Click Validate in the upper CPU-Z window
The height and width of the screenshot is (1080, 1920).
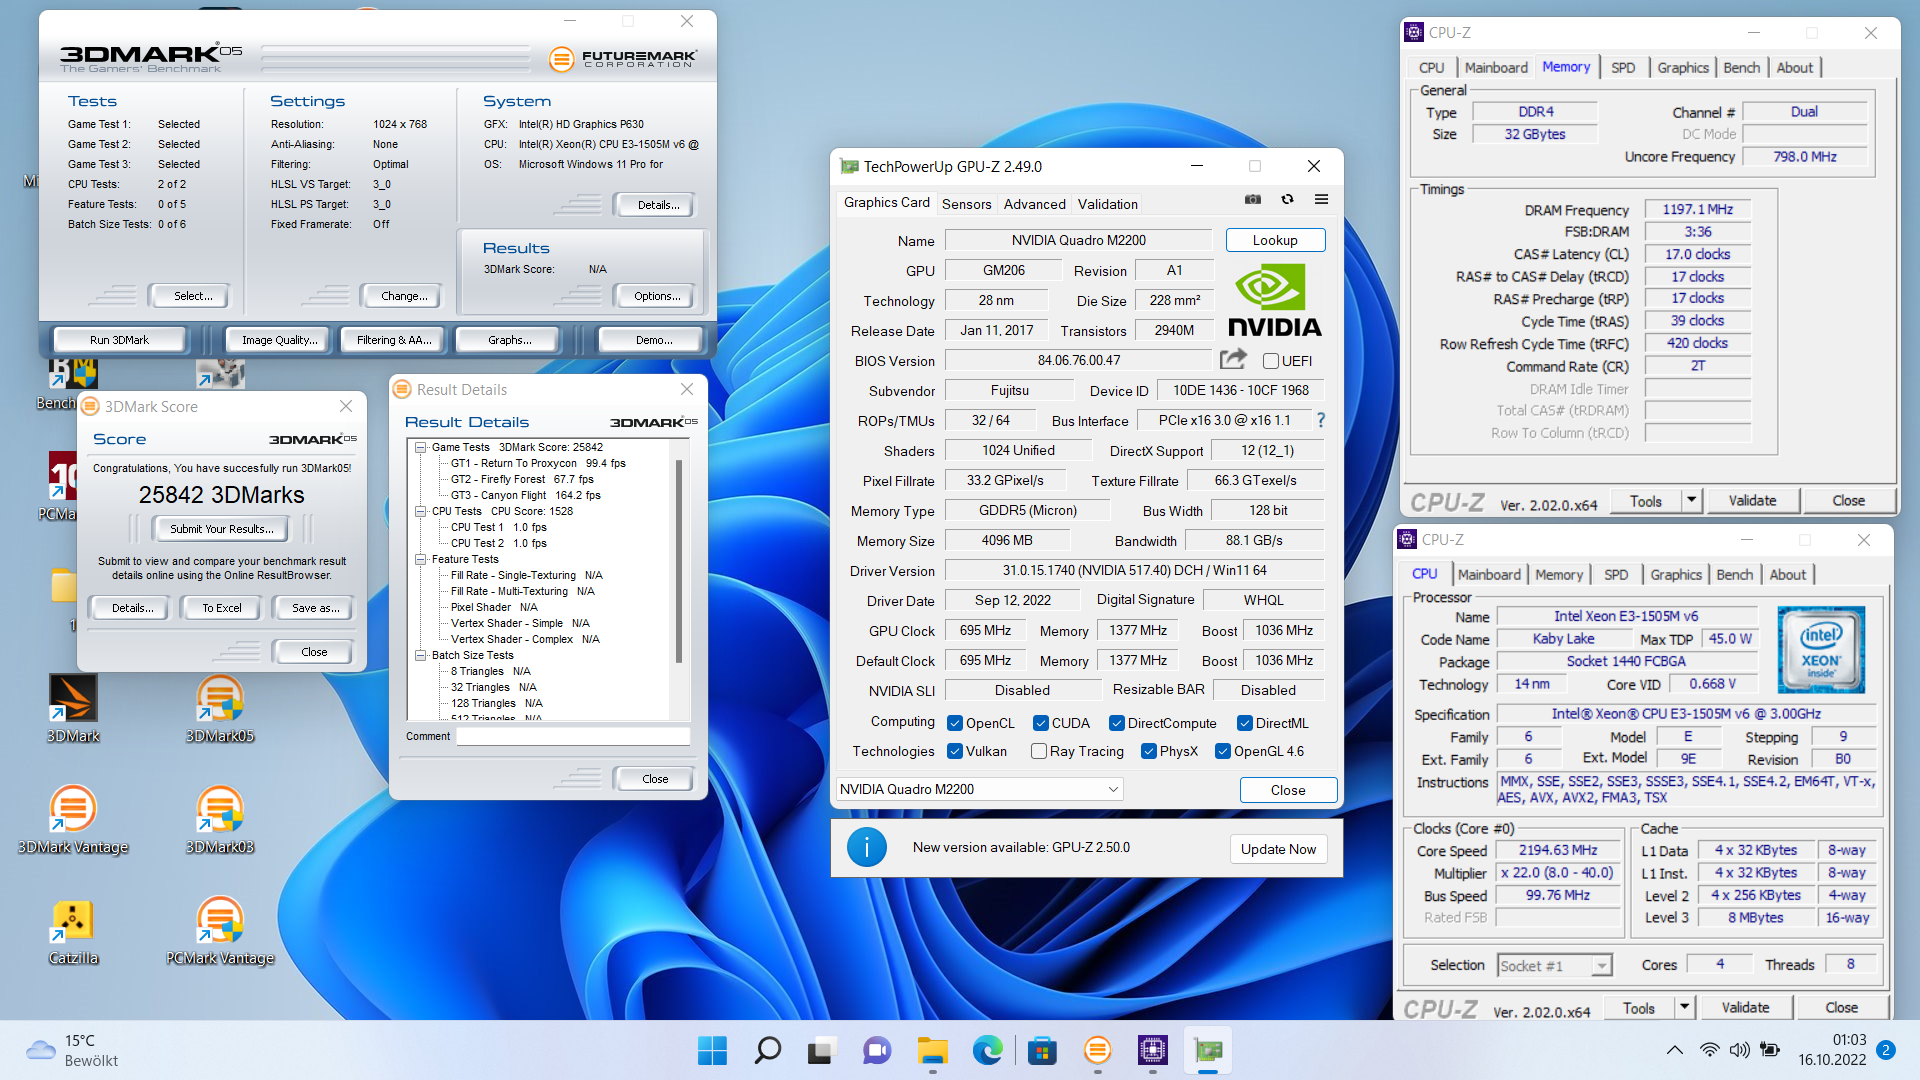pos(1752,500)
